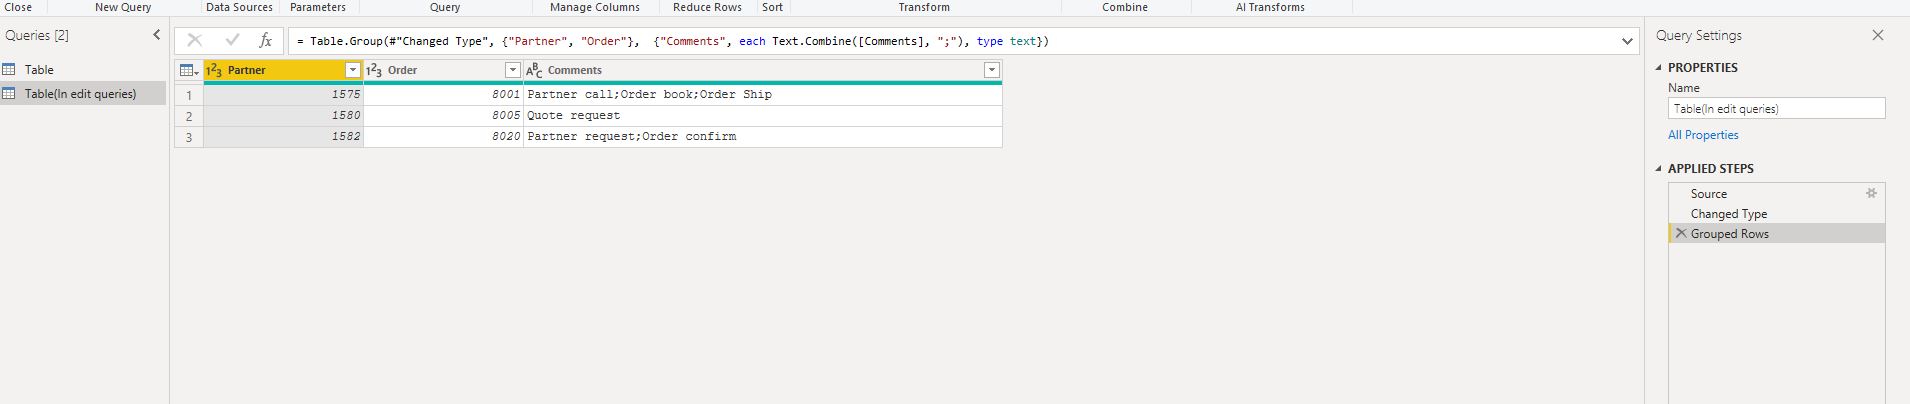
Task: Click the Sort ribbon group label
Action: coord(772,7)
